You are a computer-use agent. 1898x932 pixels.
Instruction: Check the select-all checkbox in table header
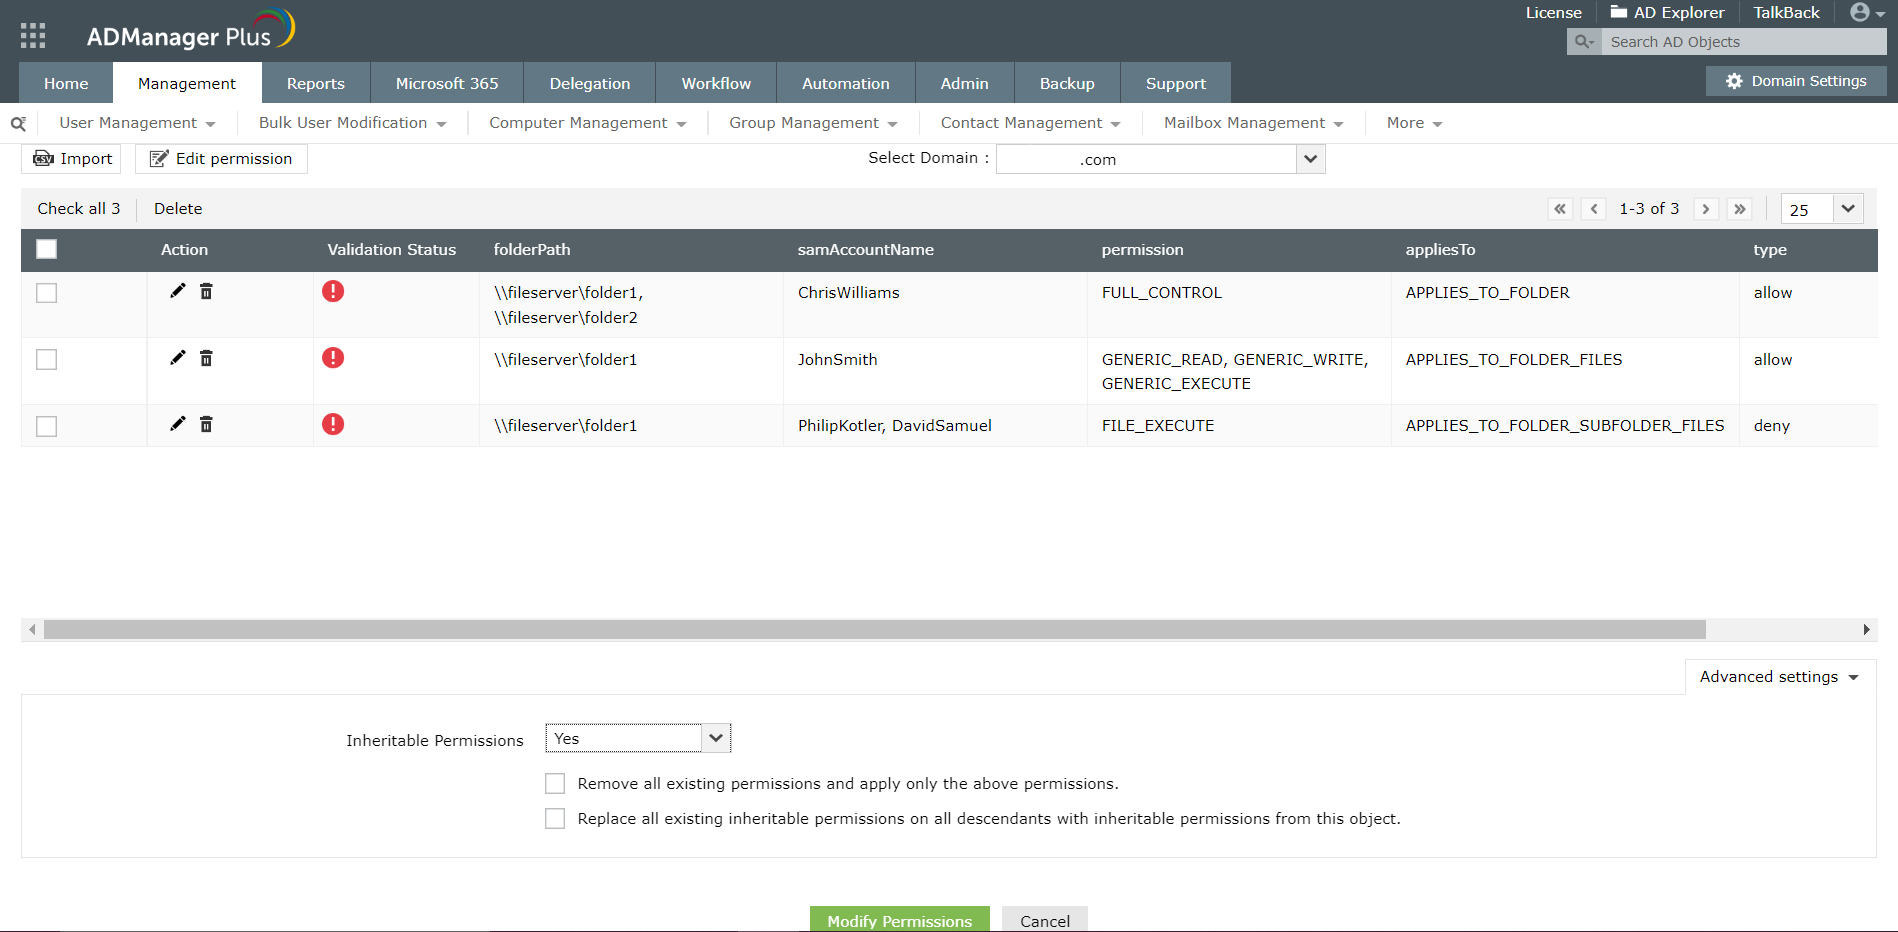click(x=46, y=248)
